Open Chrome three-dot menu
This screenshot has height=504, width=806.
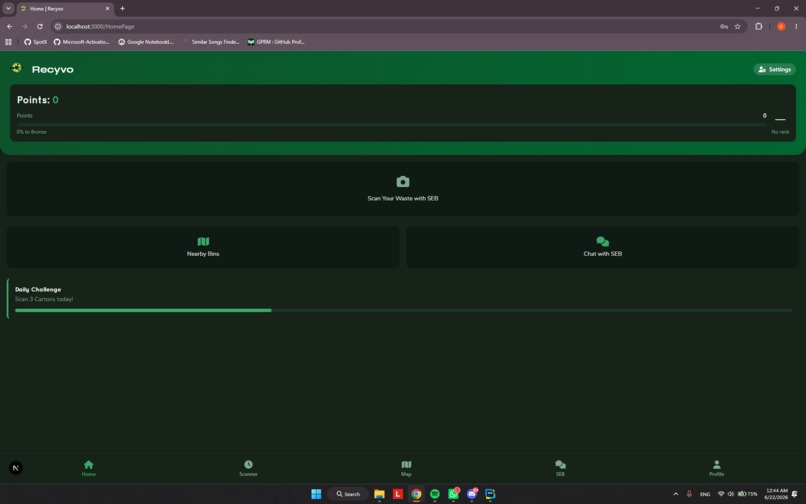796,26
